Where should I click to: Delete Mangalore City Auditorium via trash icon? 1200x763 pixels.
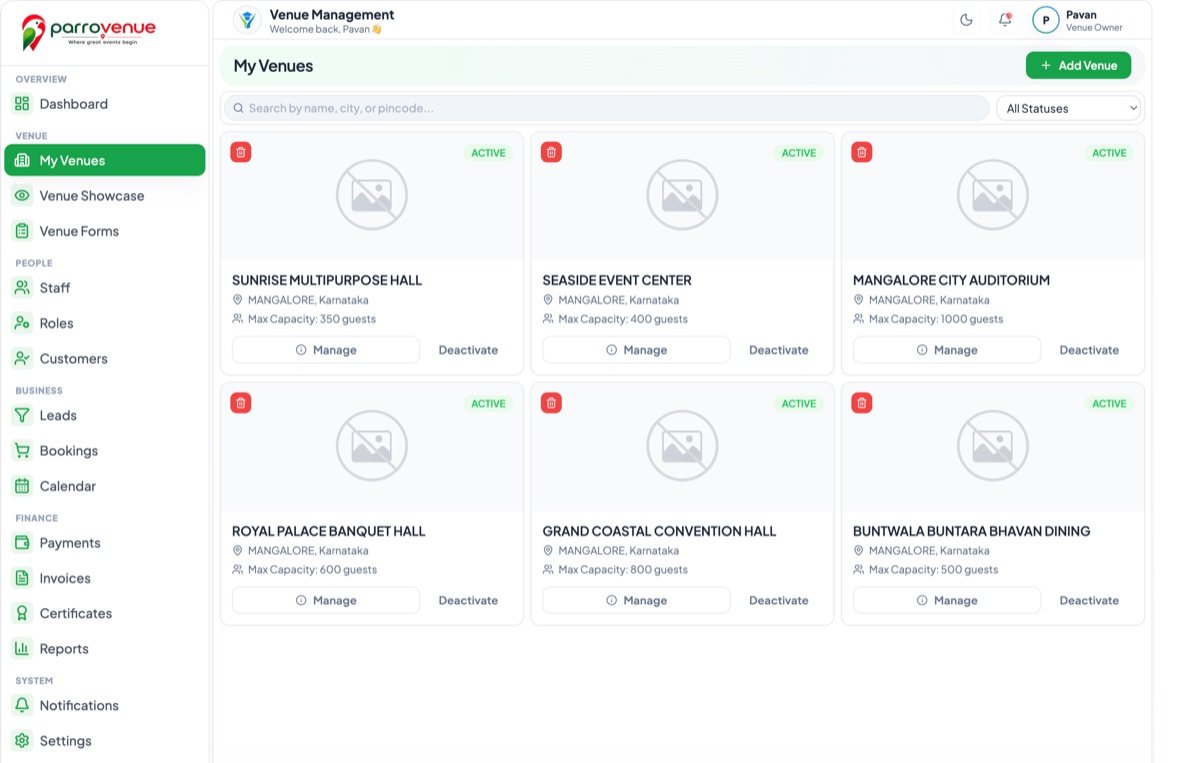click(x=862, y=152)
